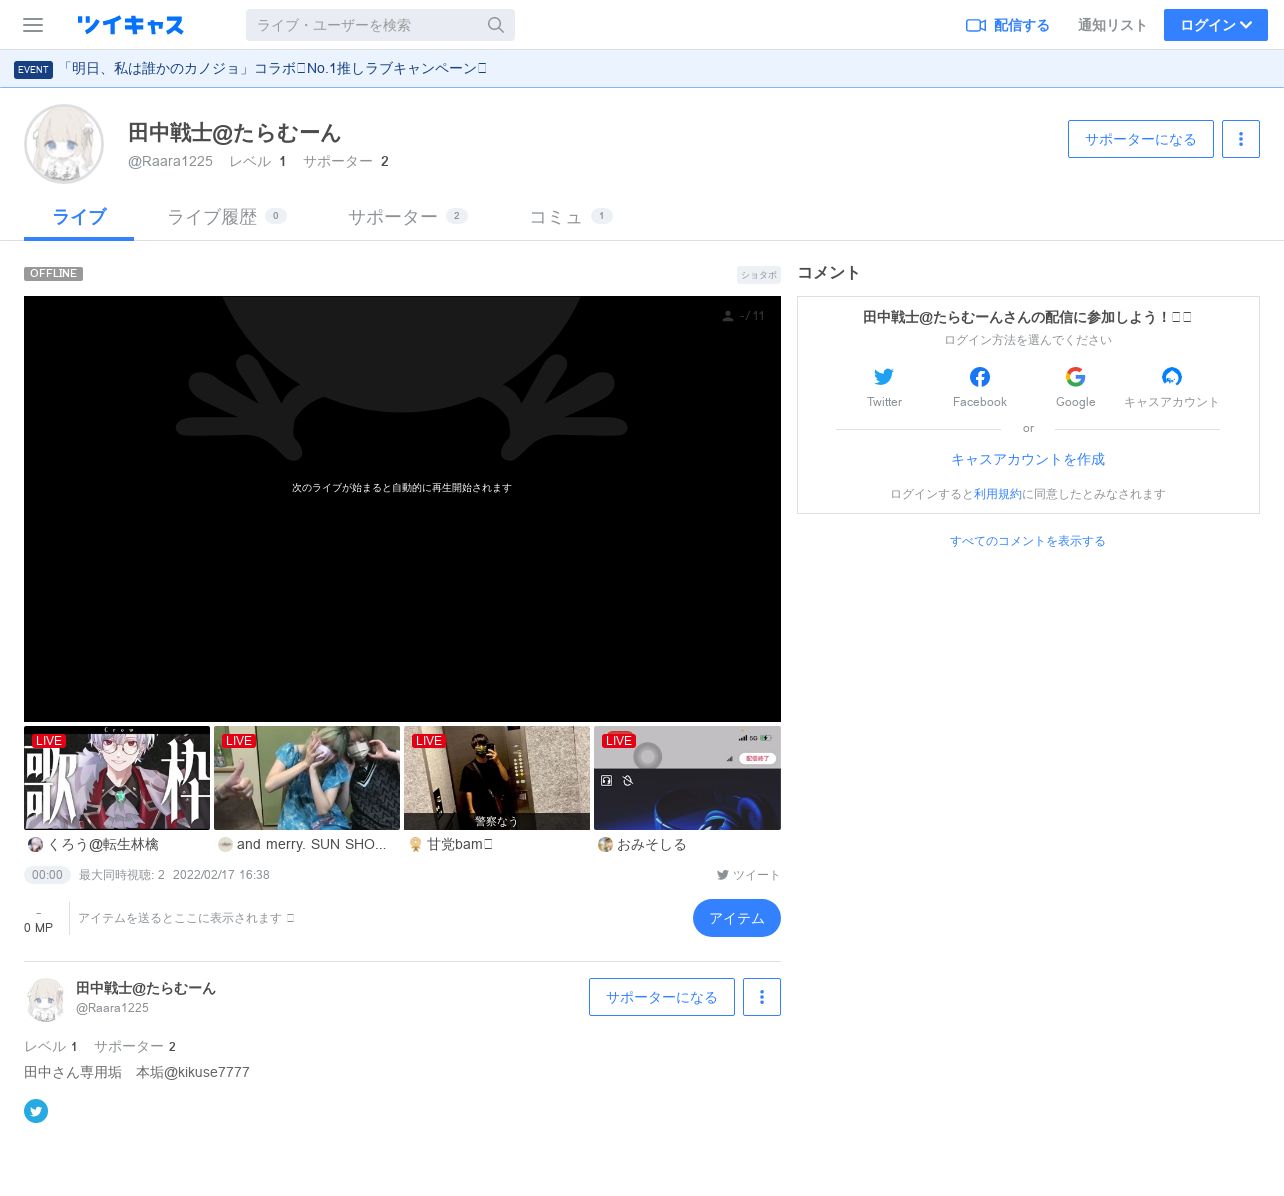Choose Cas account login icon
The height and width of the screenshot is (1196, 1284).
1171,377
